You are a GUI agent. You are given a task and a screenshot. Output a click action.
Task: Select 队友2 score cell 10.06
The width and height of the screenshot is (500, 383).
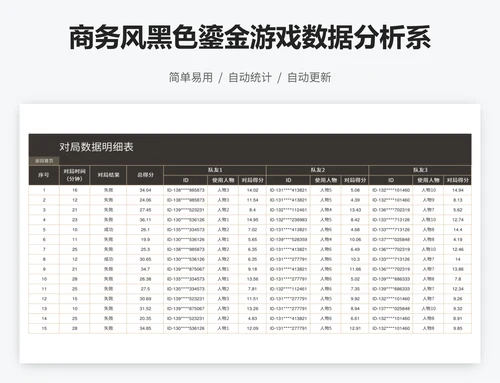click(355, 239)
